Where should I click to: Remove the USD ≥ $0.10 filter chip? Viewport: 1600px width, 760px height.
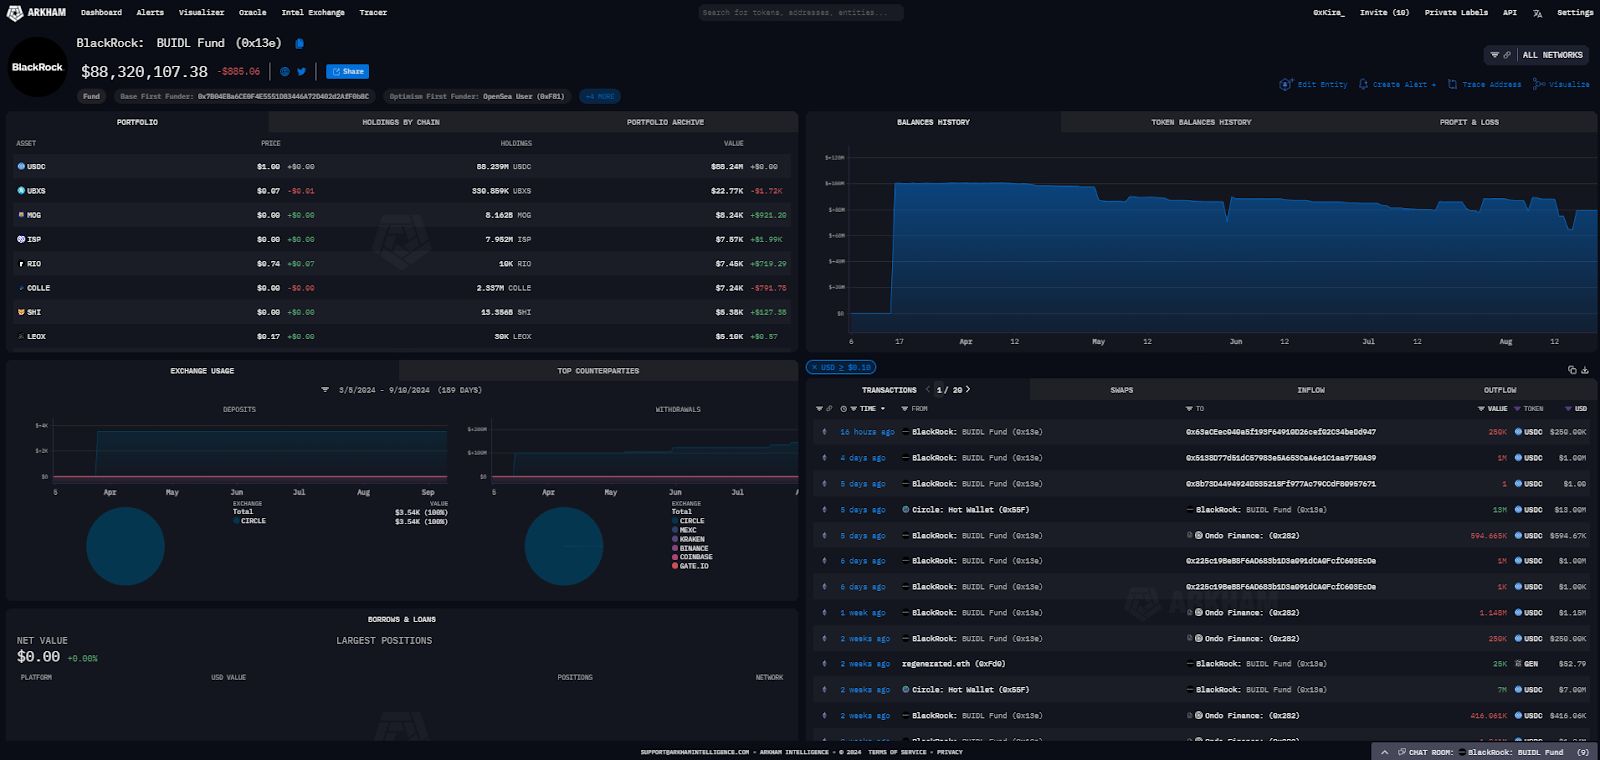point(815,368)
